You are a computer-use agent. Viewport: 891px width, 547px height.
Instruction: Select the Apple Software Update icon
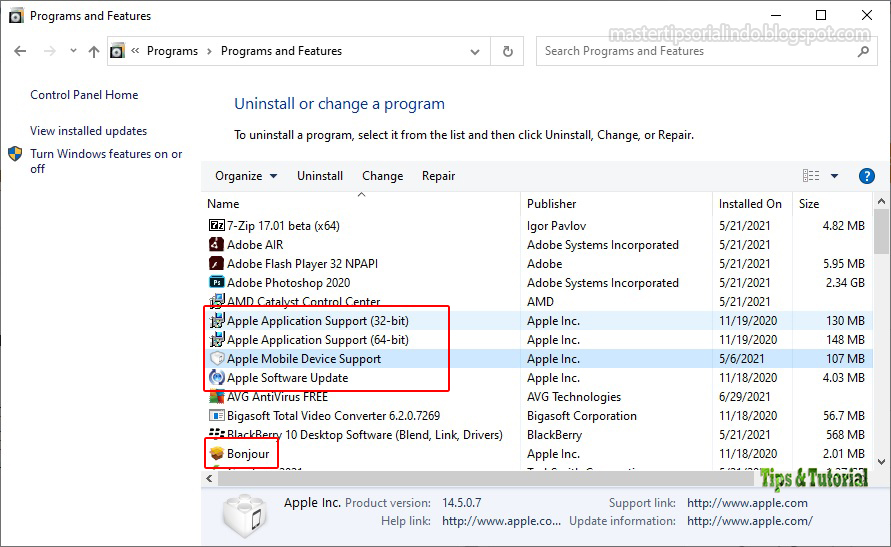216,377
